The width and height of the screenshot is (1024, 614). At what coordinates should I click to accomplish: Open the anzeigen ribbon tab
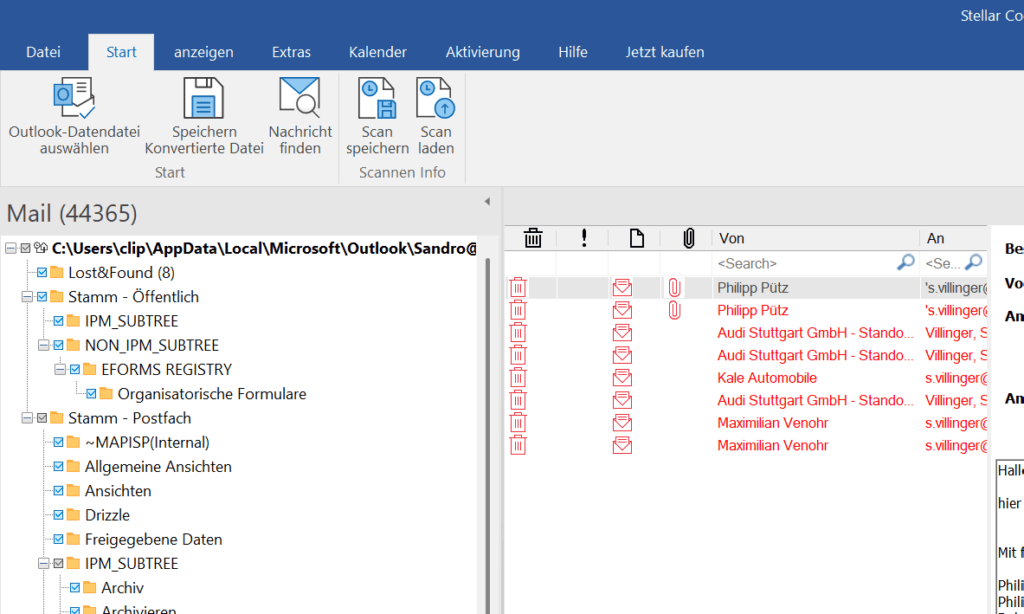(204, 52)
